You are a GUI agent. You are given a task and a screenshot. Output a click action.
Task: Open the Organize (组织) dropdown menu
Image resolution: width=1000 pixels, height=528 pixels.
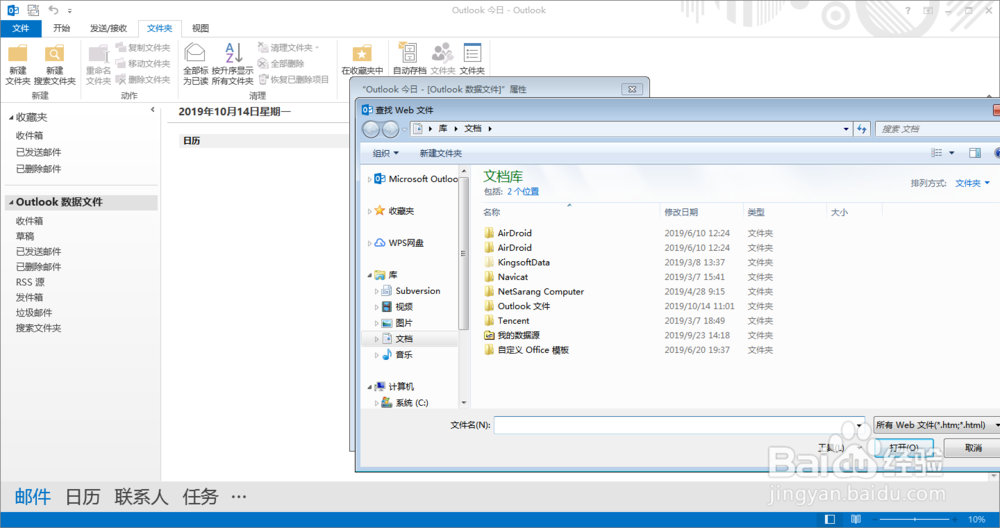386,153
